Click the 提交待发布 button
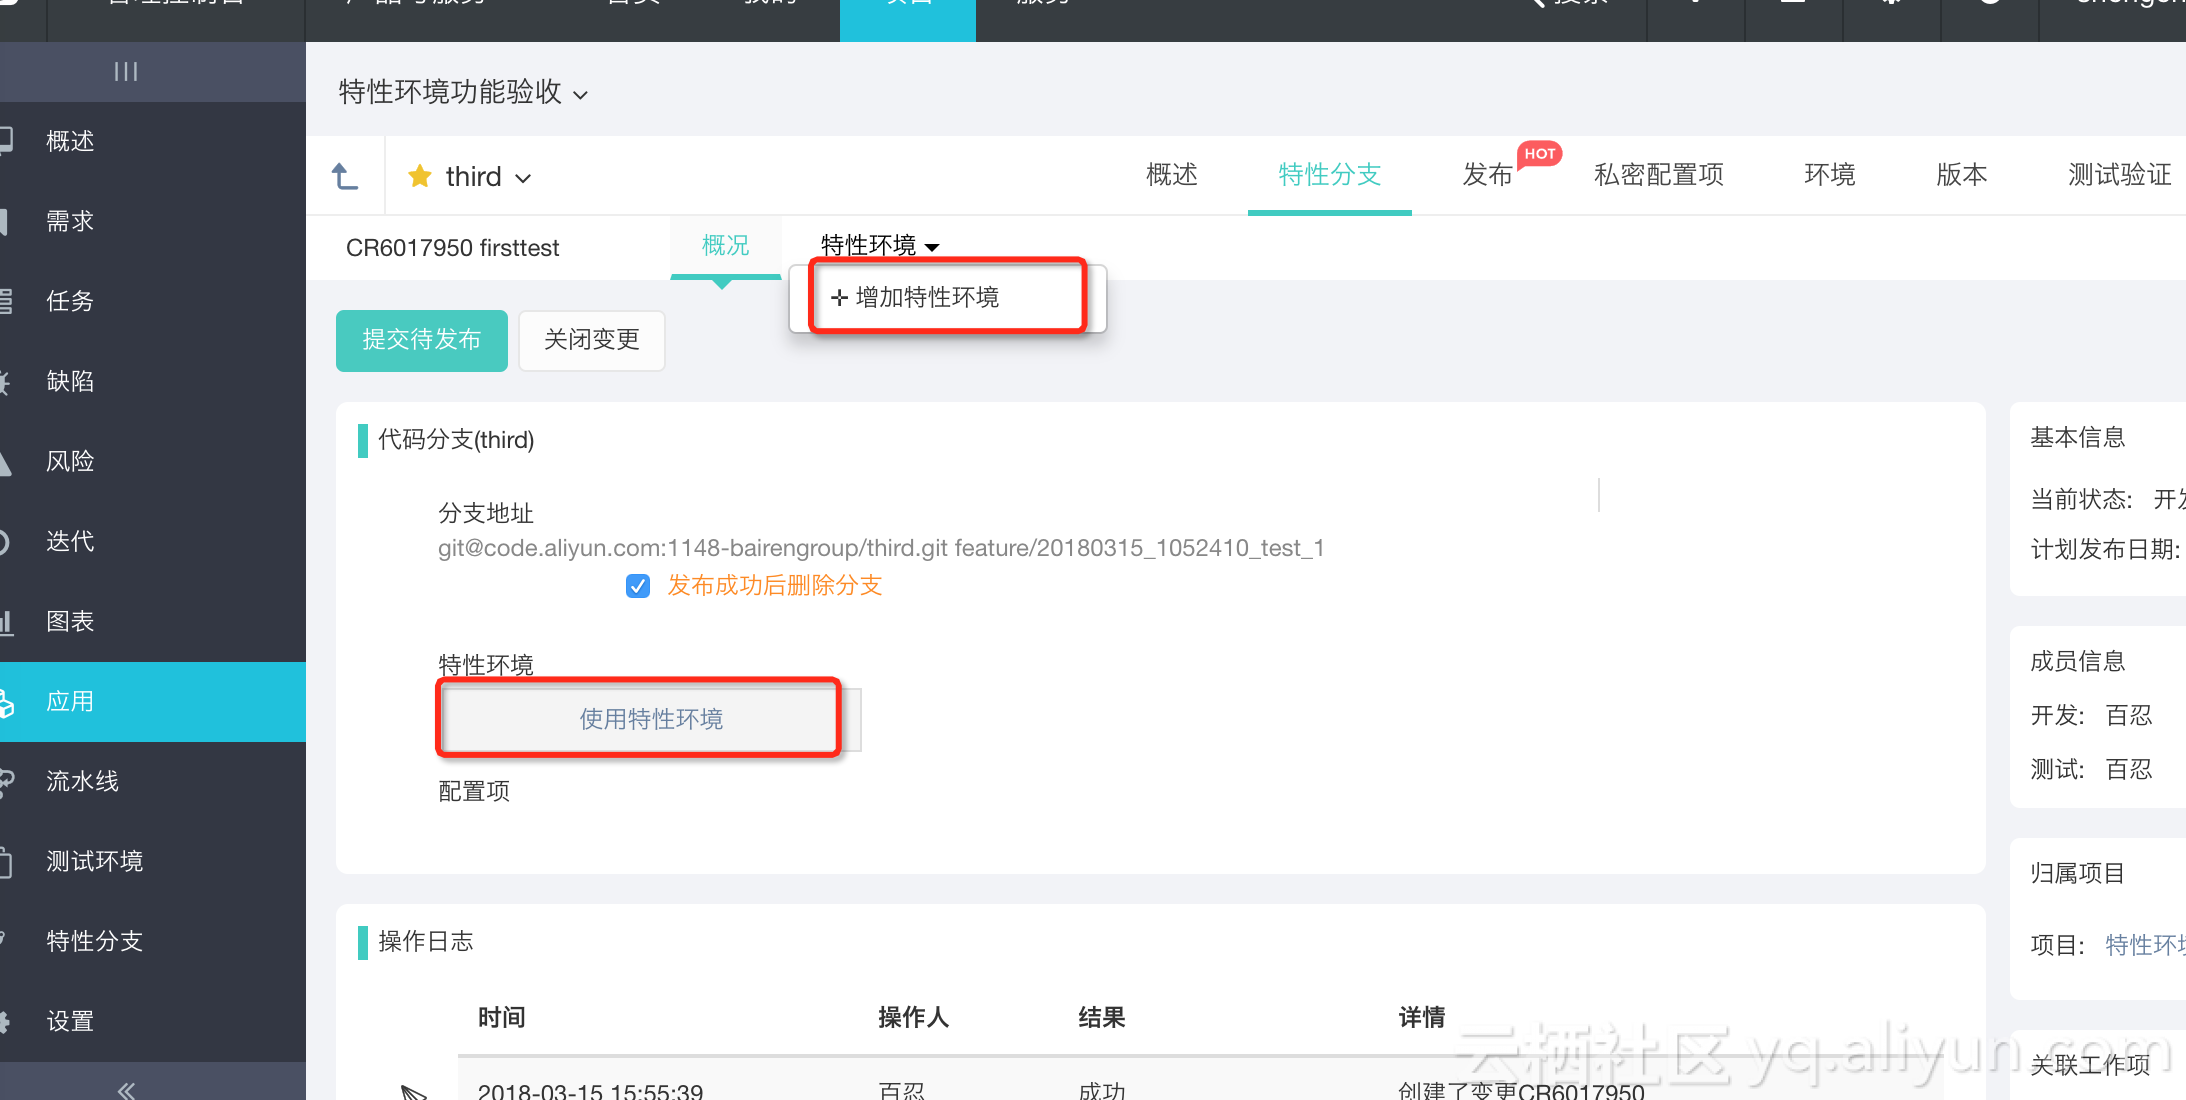2186x1100 pixels. [421, 340]
